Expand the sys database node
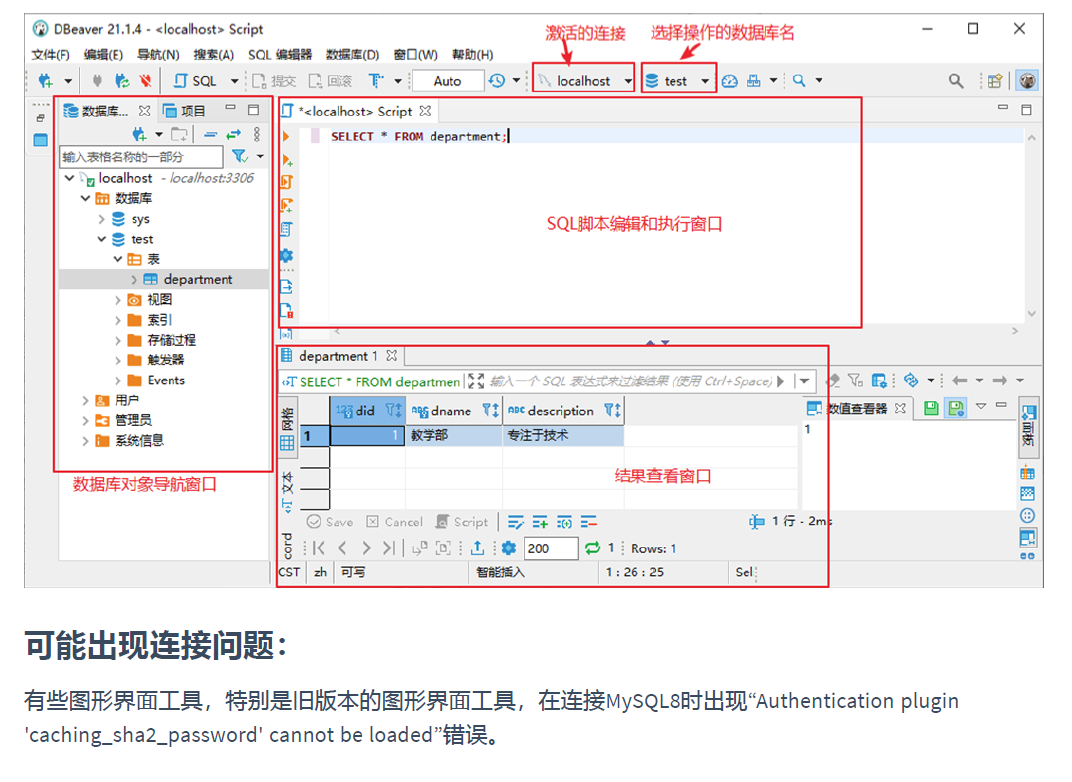The height and width of the screenshot is (782, 1072). click(x=101, y=219)
